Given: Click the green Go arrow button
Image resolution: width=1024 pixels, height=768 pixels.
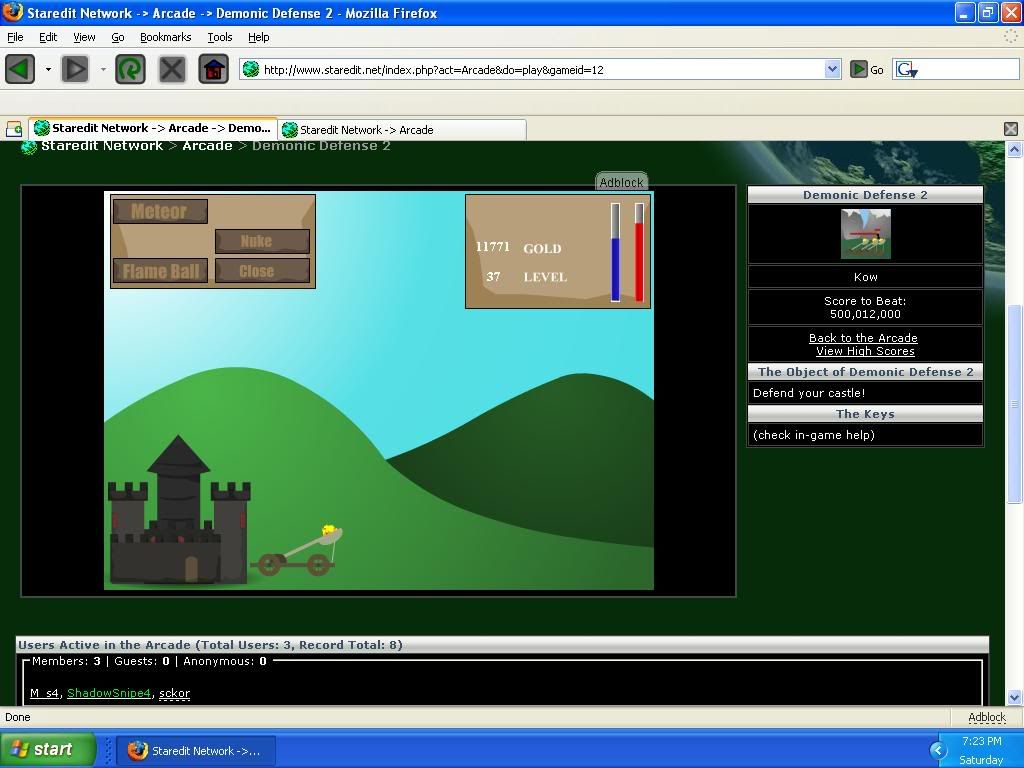Looking at the screenshot, I should [859, 69].
